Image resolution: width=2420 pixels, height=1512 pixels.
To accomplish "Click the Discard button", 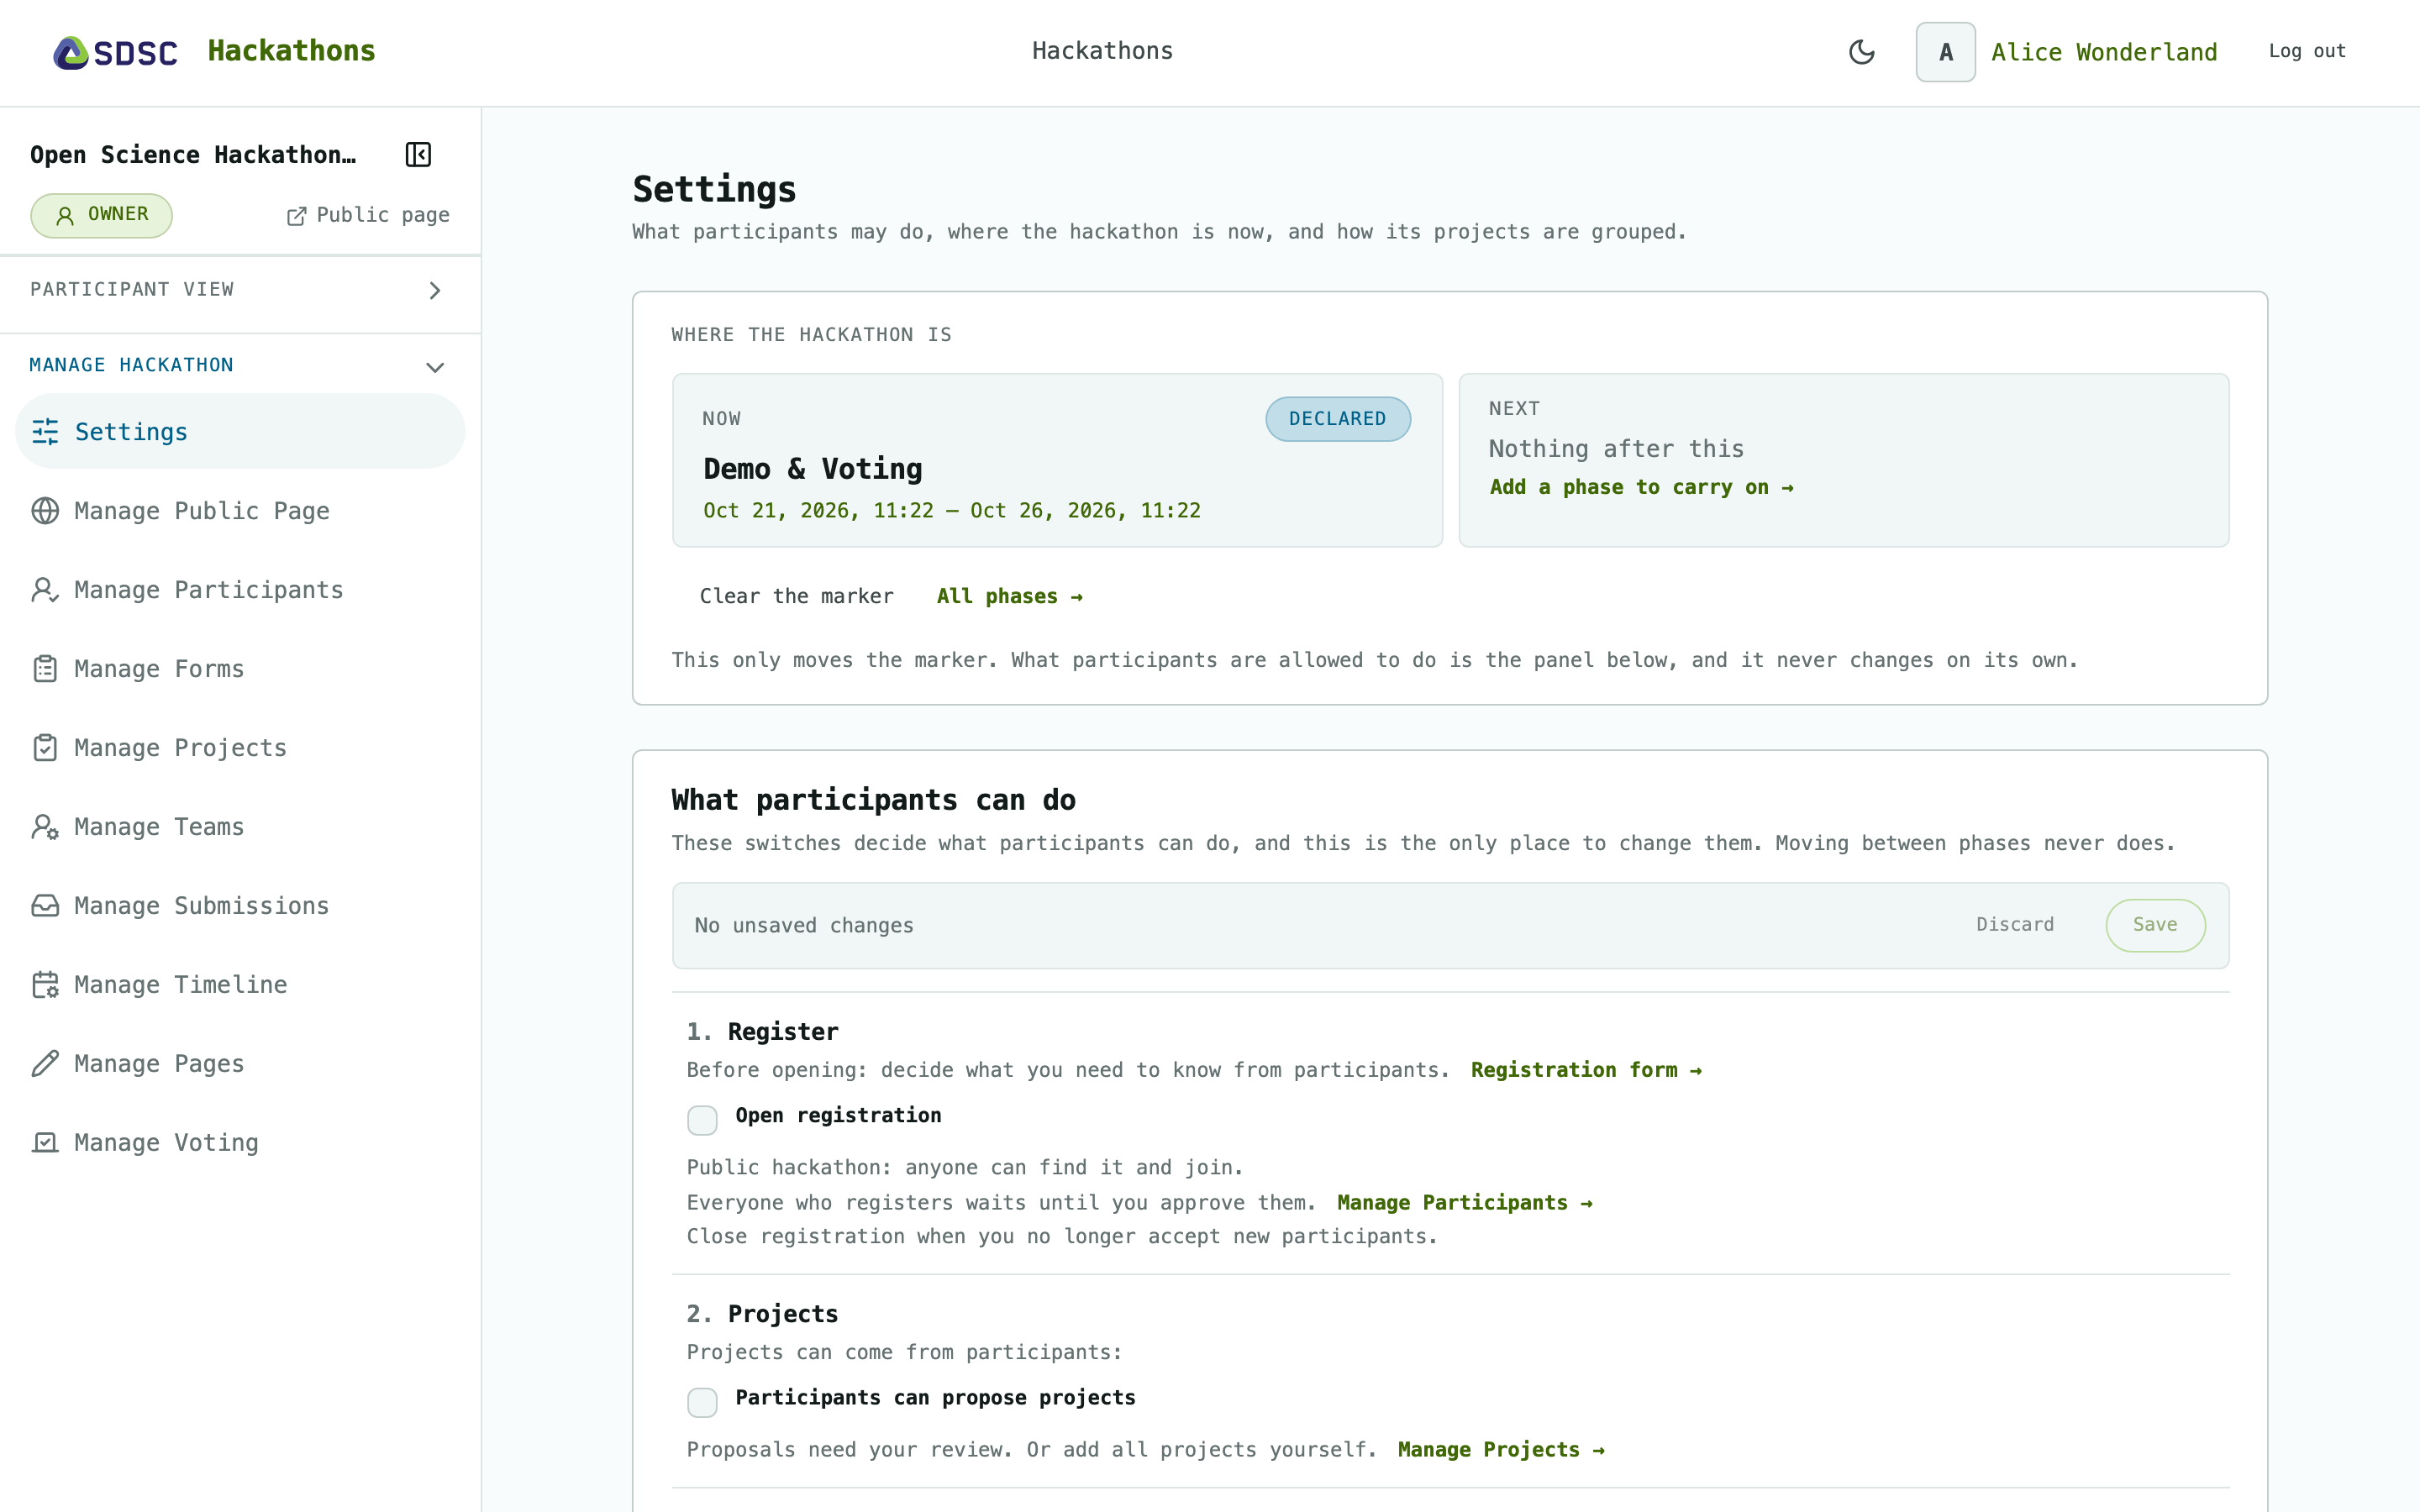I will point(2015,925).
